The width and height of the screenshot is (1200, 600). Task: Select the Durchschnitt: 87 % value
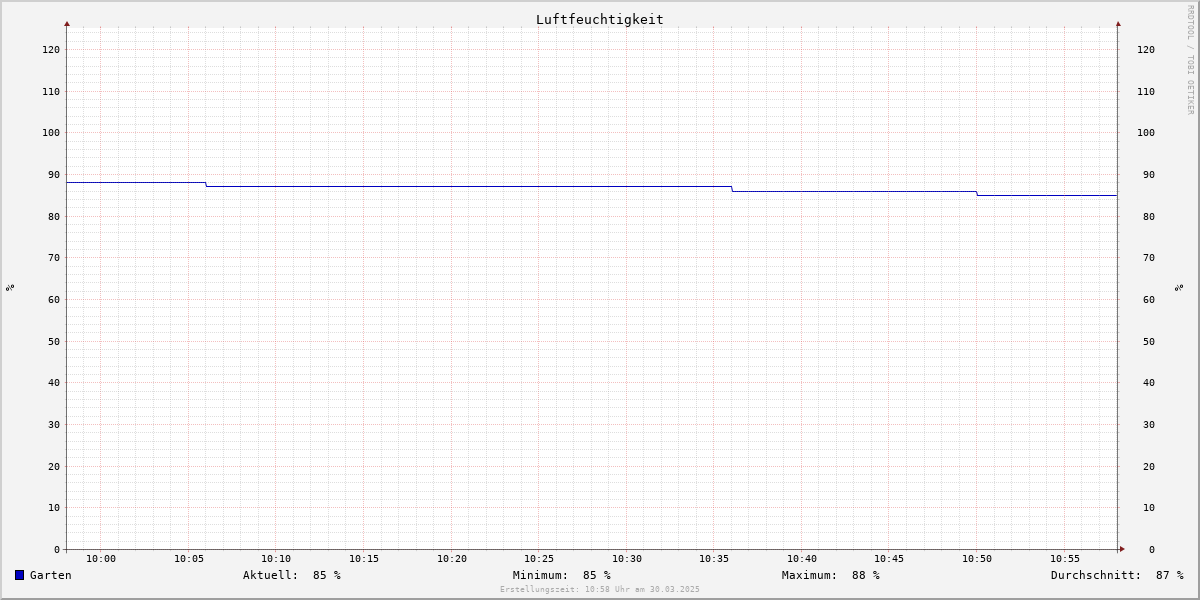coord(1117,575)
